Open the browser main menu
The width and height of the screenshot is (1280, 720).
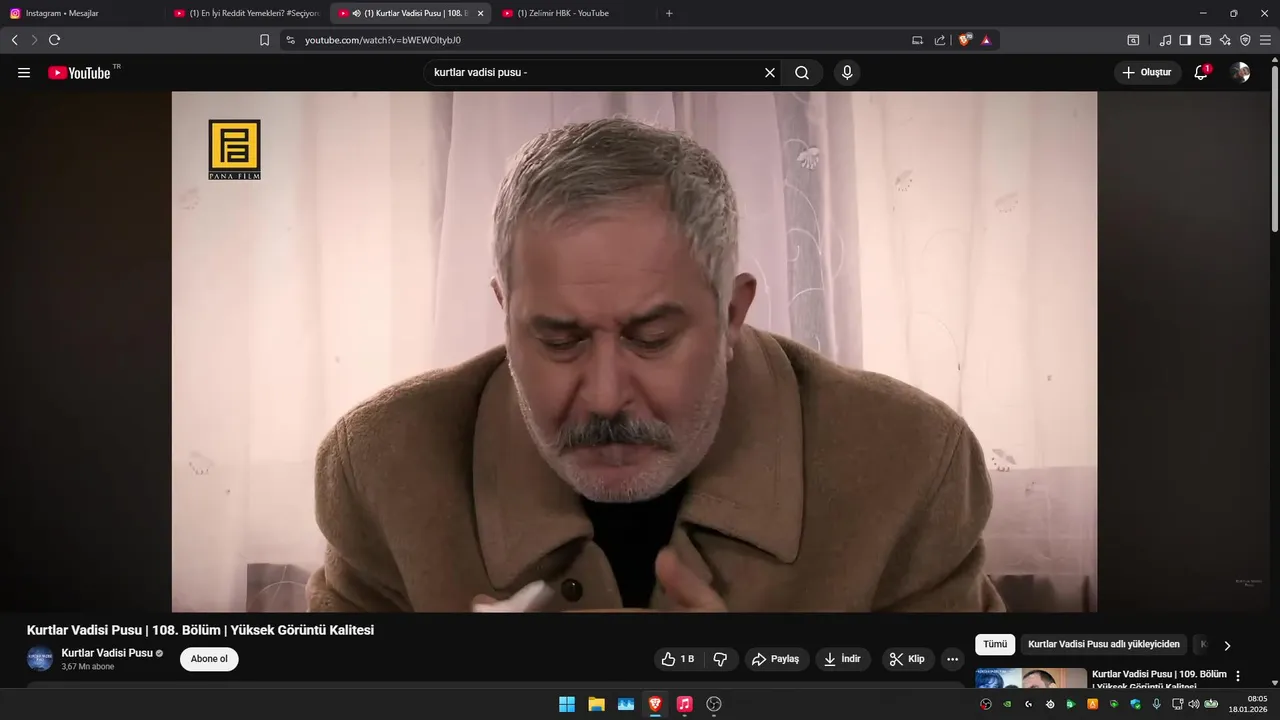point(1265,40)
